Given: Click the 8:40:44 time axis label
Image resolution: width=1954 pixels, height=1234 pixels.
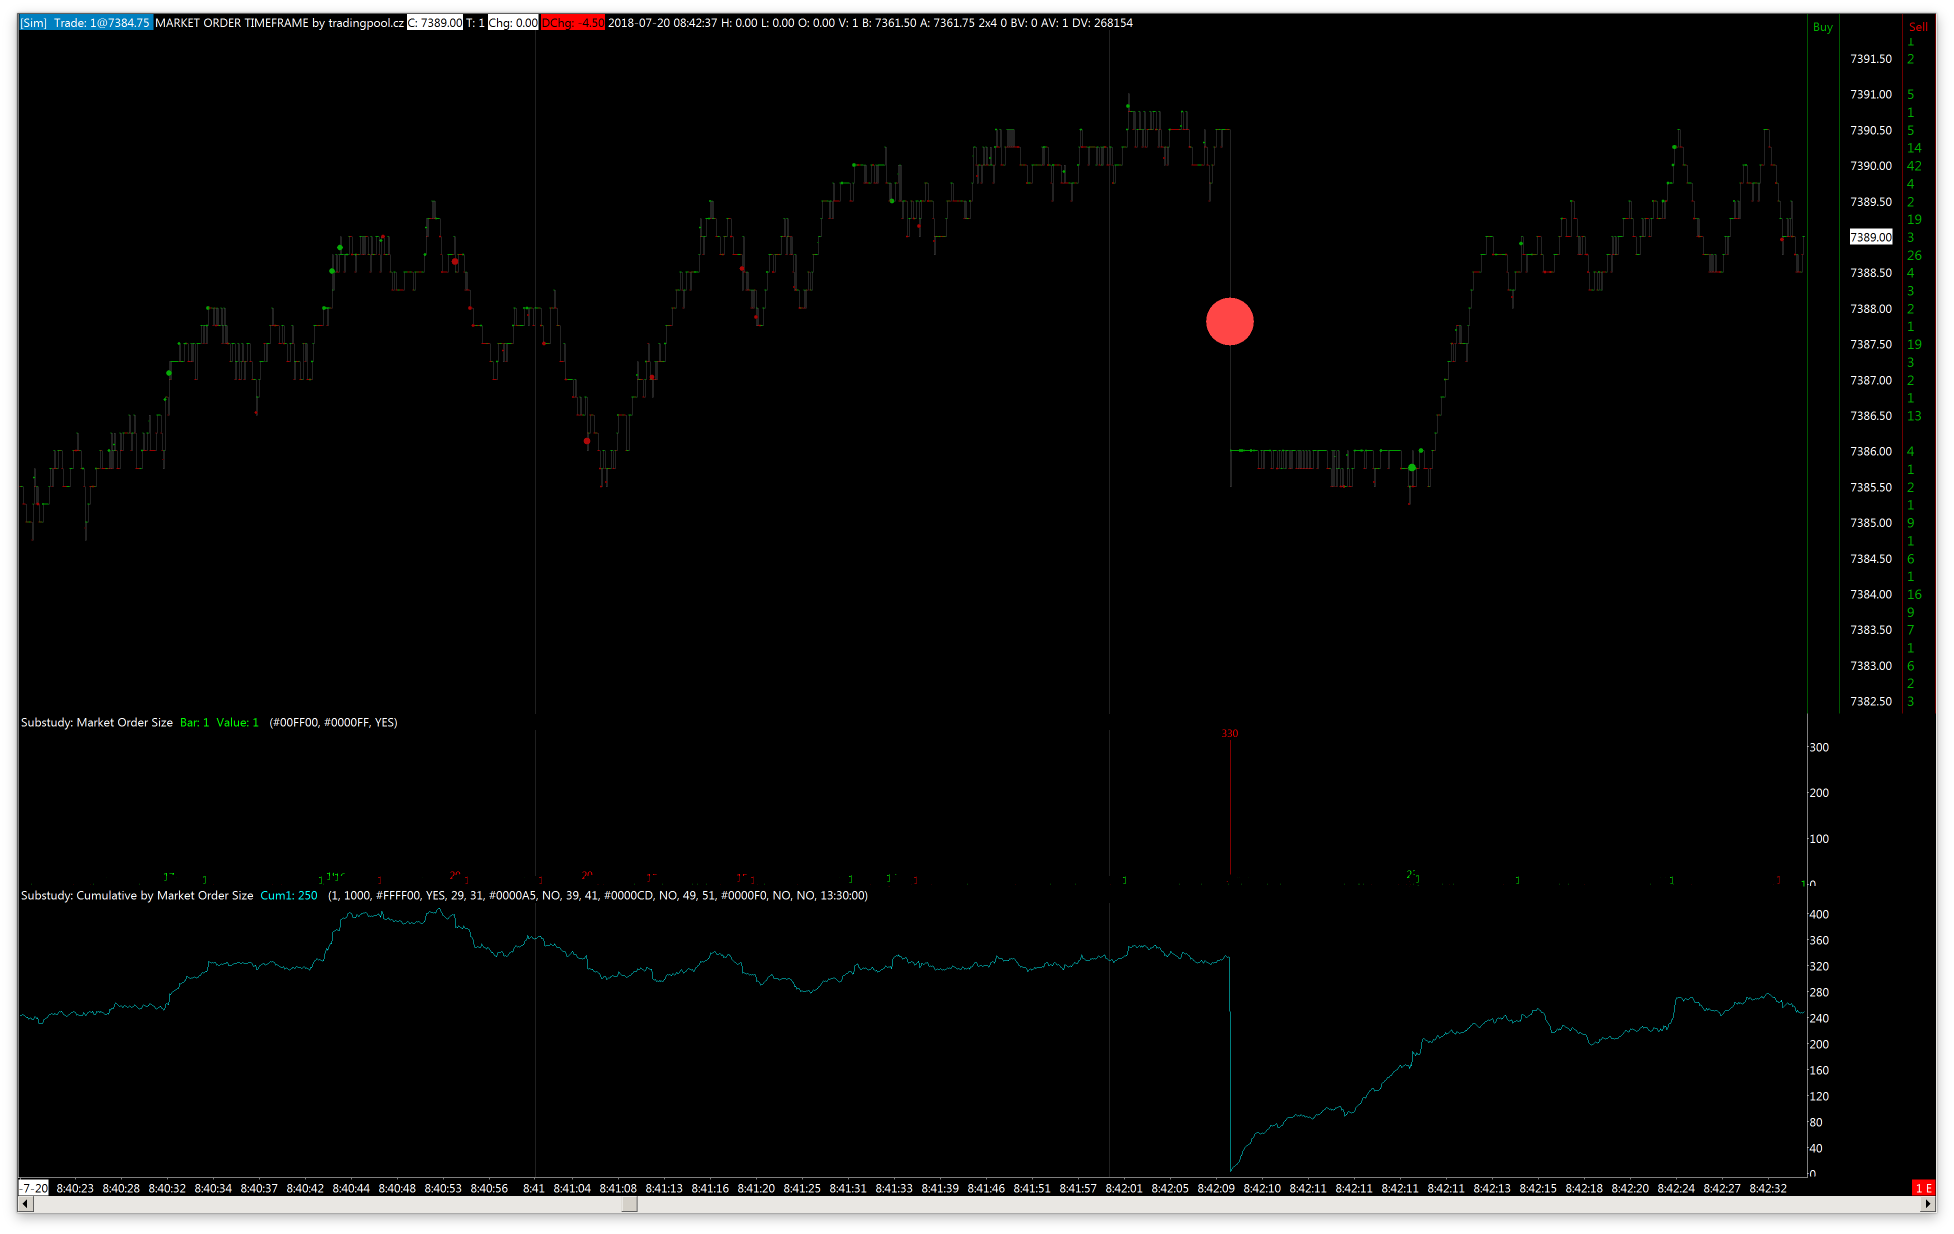Looking at the screenshot, I should click(x=351, y=1188).
